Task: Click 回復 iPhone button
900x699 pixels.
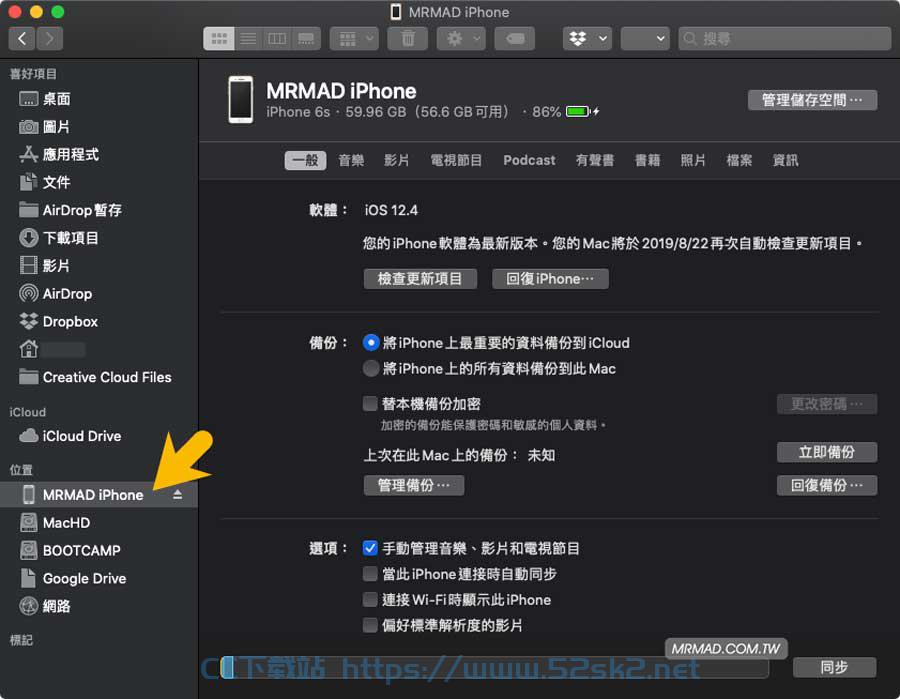Action: (550, 279)
